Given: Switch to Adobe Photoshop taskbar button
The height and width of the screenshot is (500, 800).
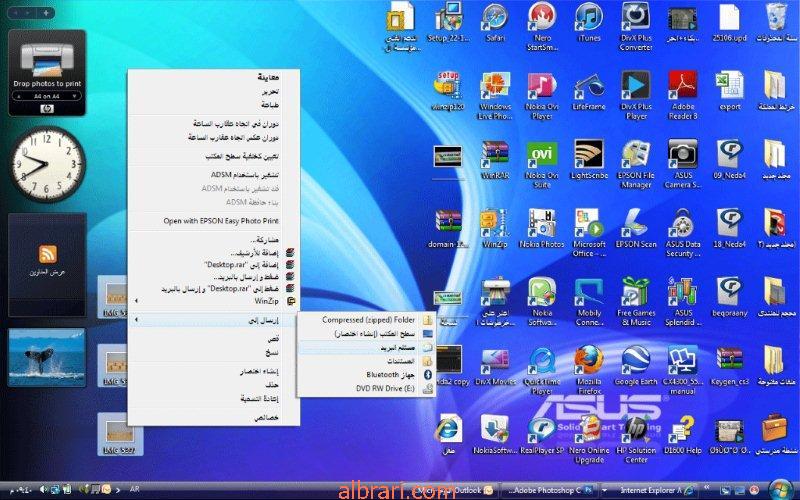Looking at the screenshot, I should click(548, 490).
